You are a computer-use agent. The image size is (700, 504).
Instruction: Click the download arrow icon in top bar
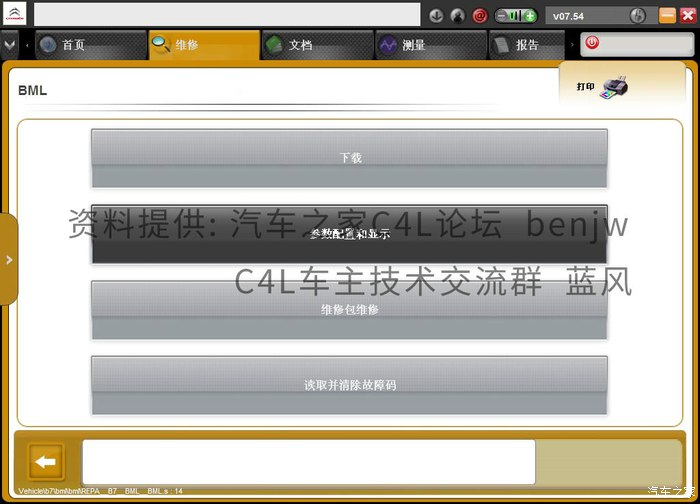(x=436, y=16)
